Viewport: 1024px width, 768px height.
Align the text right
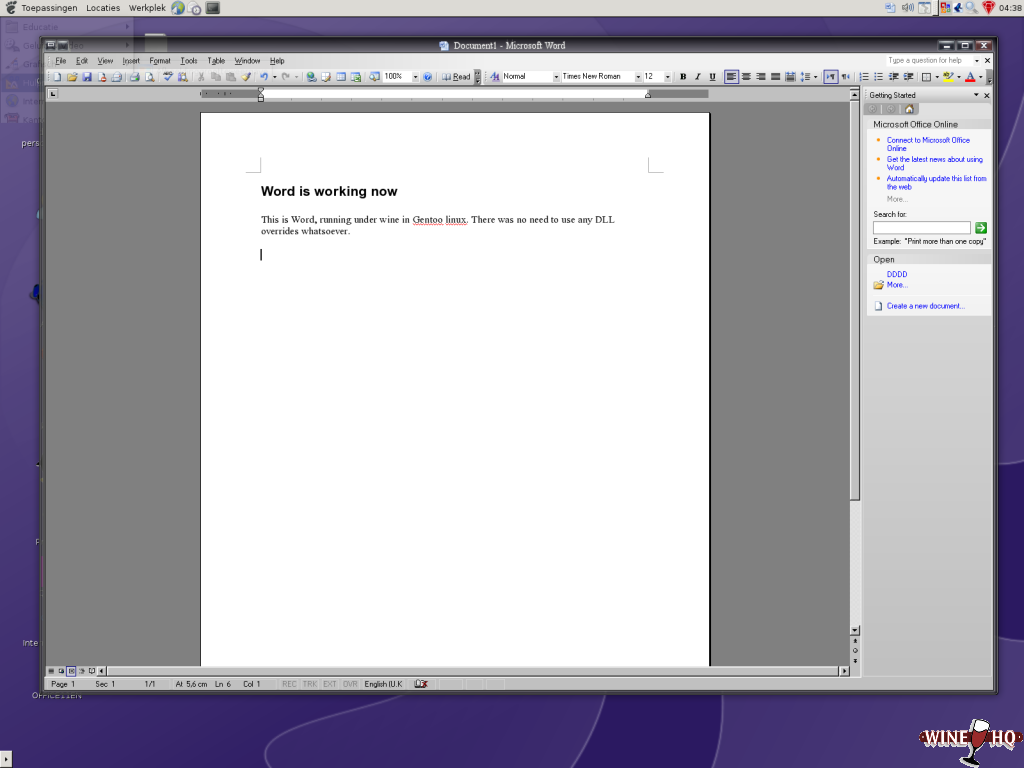coord(761,77)
